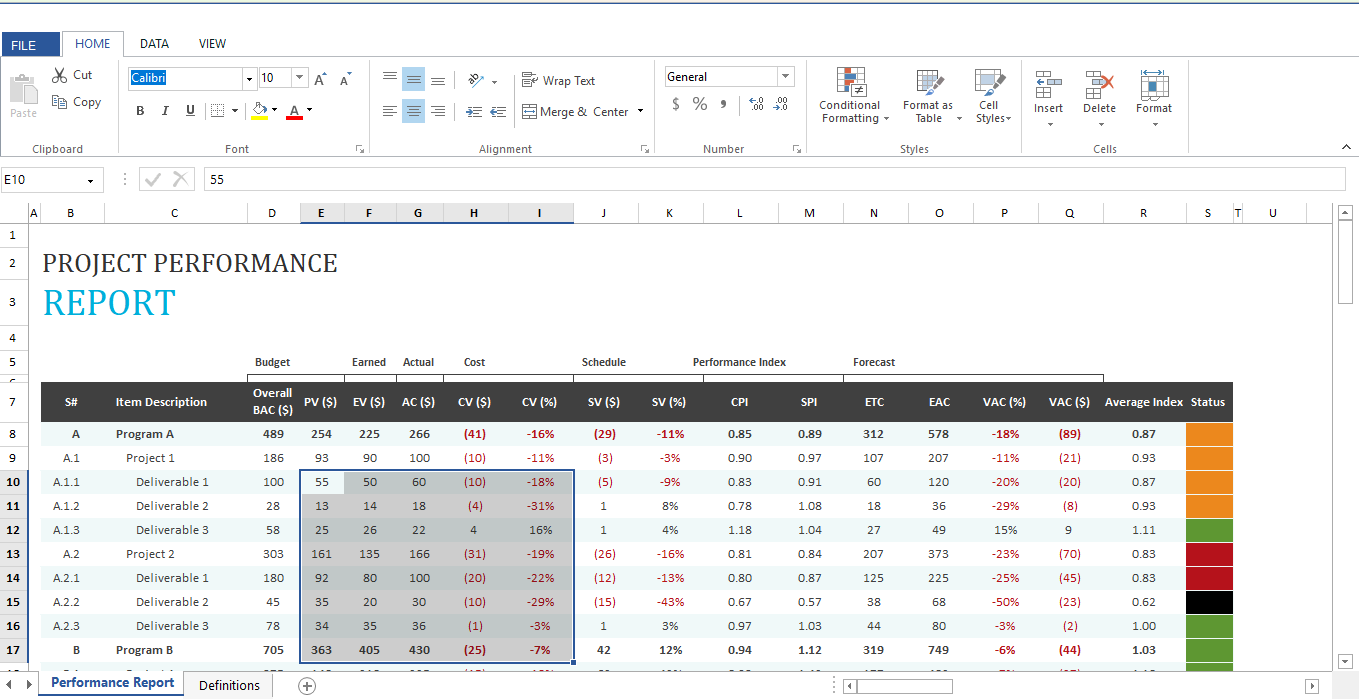This screenshot has width=1359, height=699.
Task: Select the Performance Report sheet tab
Action: pyautogui.click(x=113, y=683)
